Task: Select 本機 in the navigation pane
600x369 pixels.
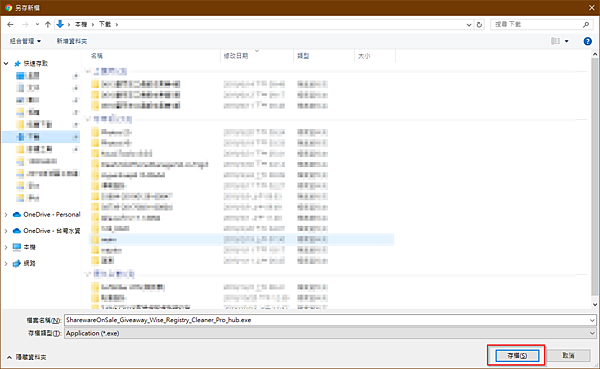Action: [x=29, y=247]
